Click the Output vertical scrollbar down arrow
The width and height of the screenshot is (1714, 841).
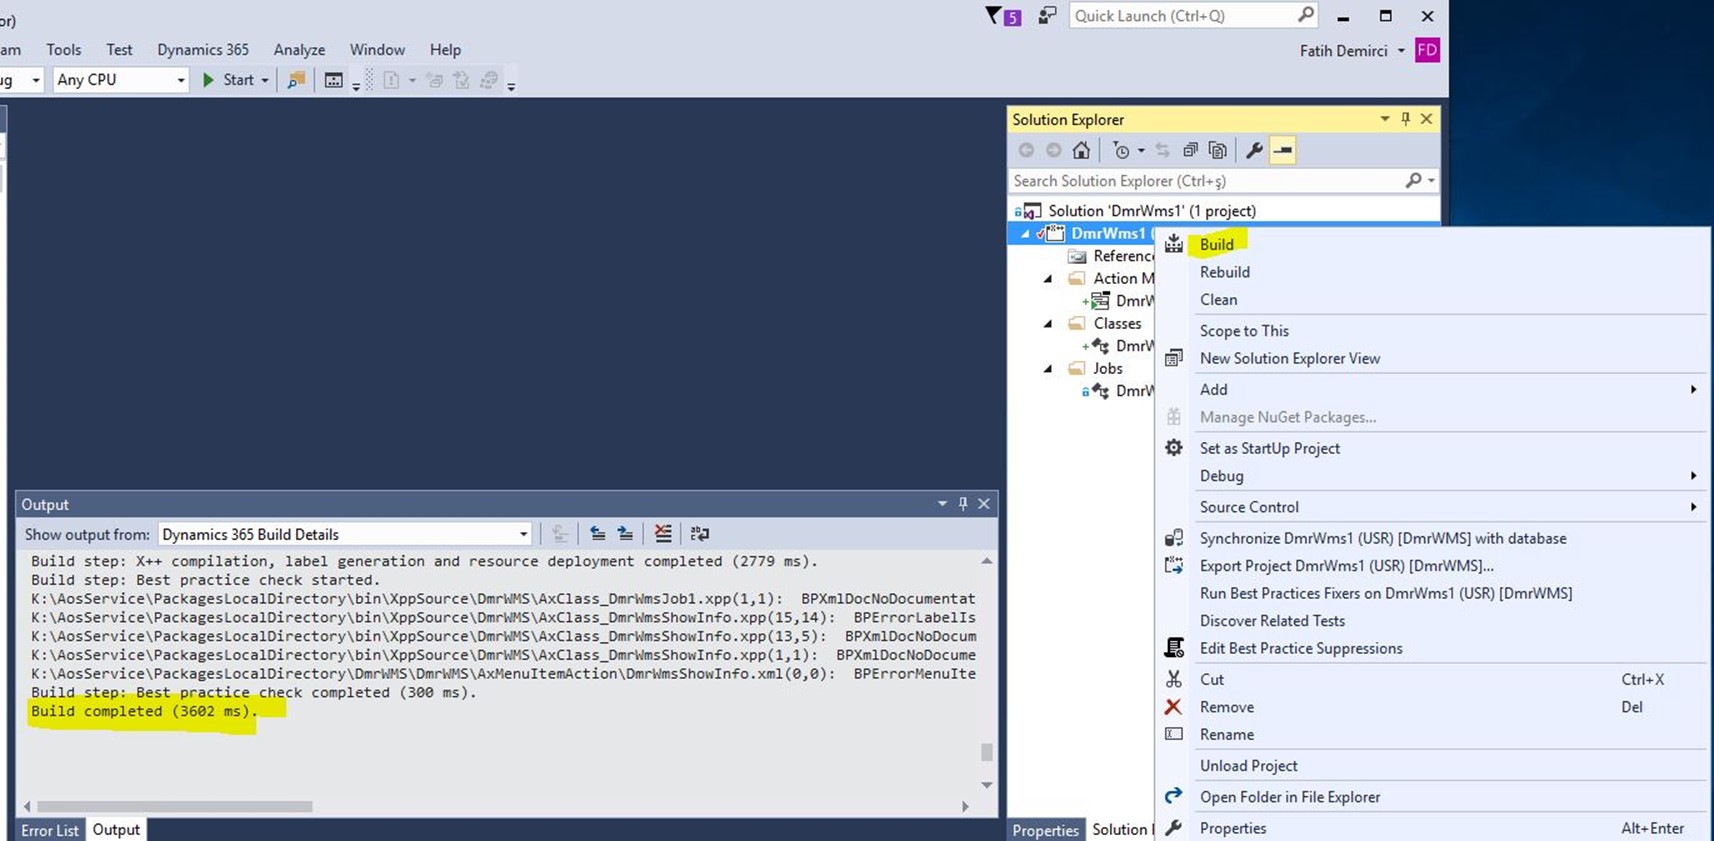click(x=987, y=785)
